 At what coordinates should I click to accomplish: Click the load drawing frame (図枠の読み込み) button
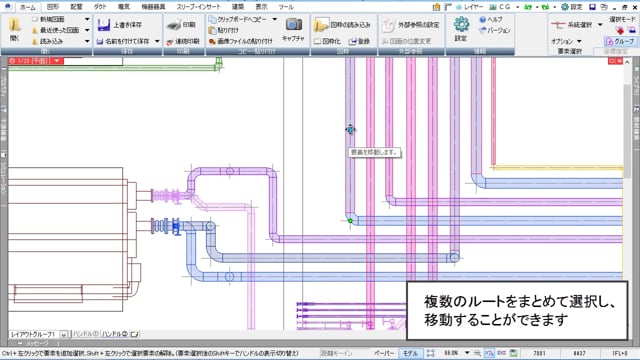(x=342, y=25)
